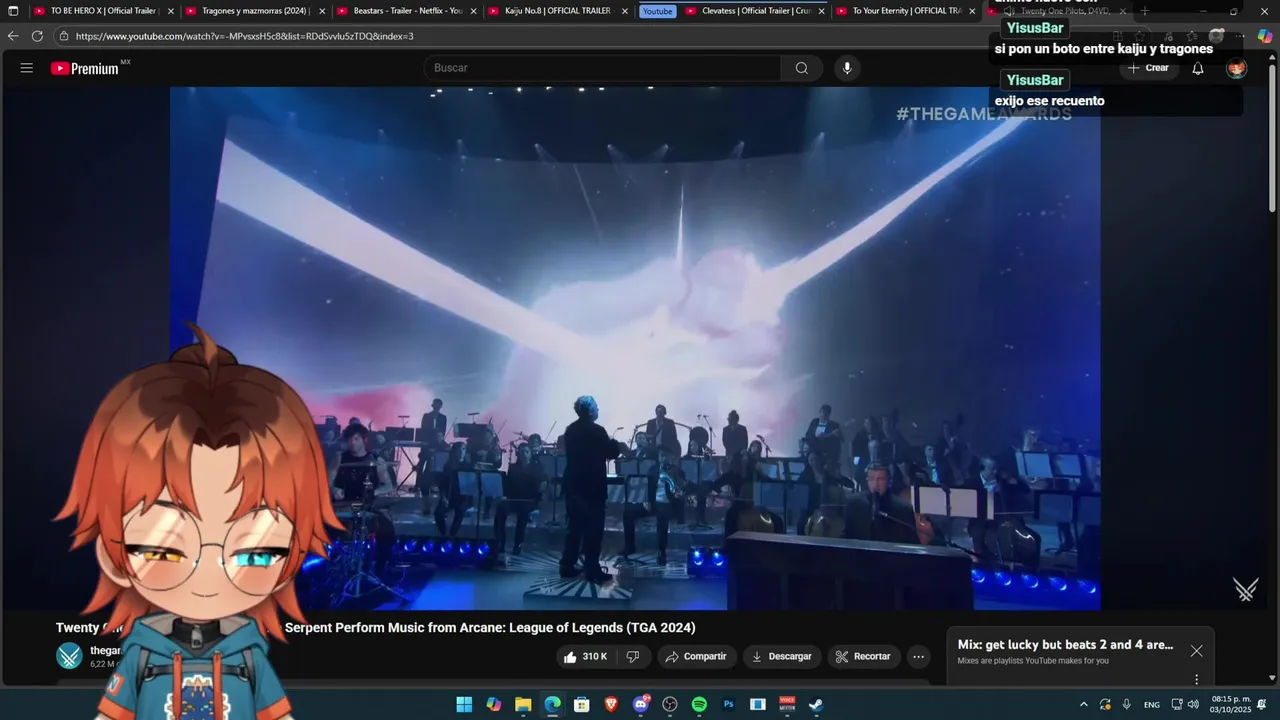Open OBS Studio from taskbar
The height and width of the screenshot is (720, 1280).
(x=670, y=704)
